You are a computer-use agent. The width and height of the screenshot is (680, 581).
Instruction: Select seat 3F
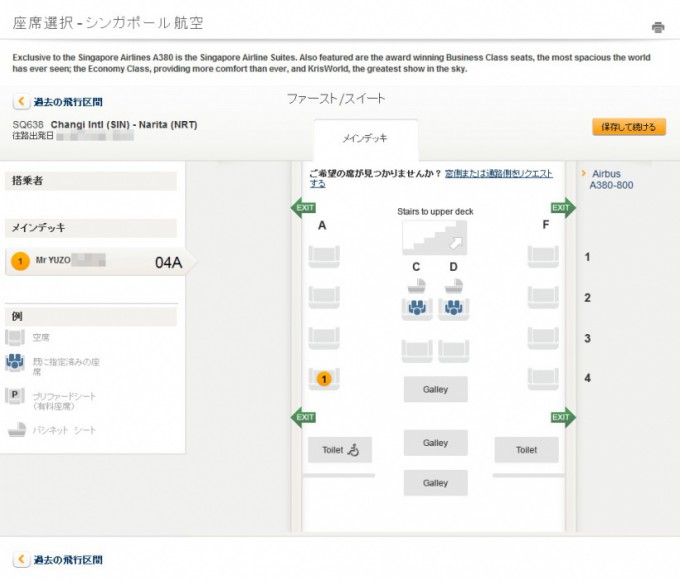[543, 338]
